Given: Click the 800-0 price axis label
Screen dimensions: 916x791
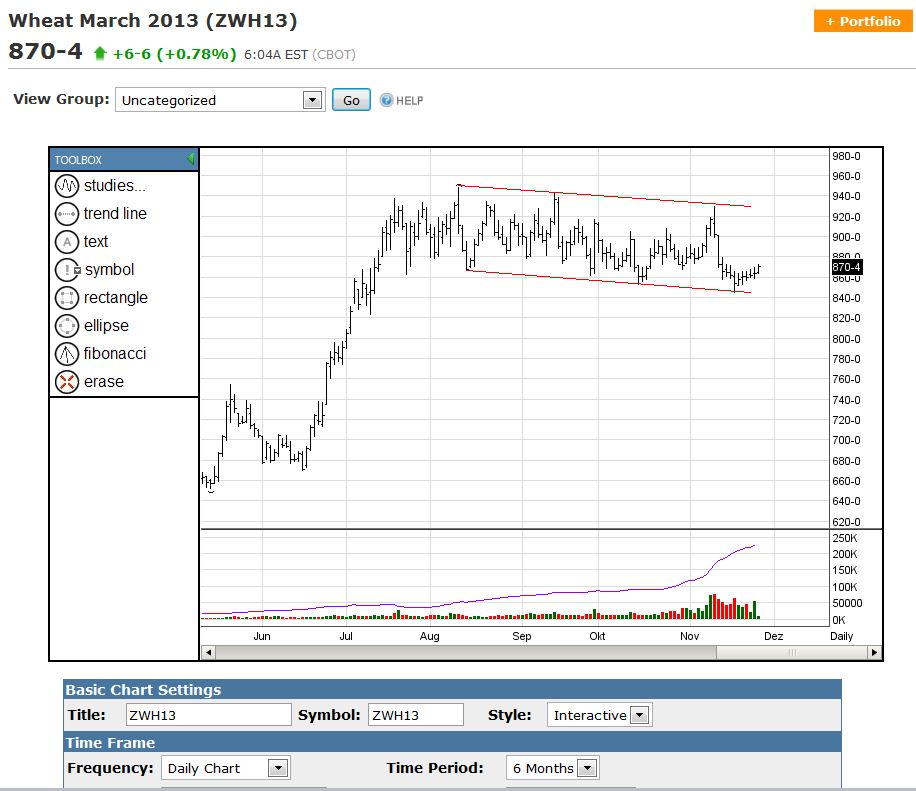Looking at the screenshot, I should pos(846,339).
